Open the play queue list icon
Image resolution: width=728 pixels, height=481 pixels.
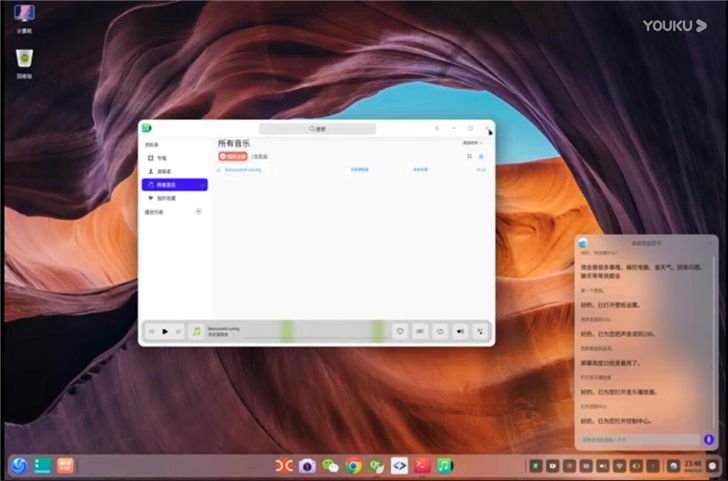coord(481,331)
